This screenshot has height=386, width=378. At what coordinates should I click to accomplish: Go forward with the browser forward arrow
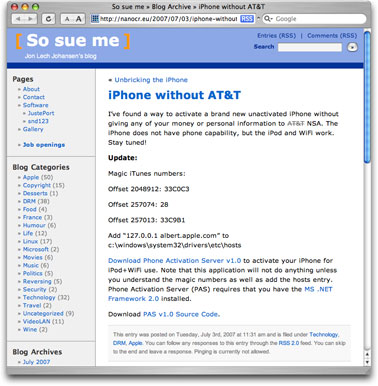[x=30, y=19]
